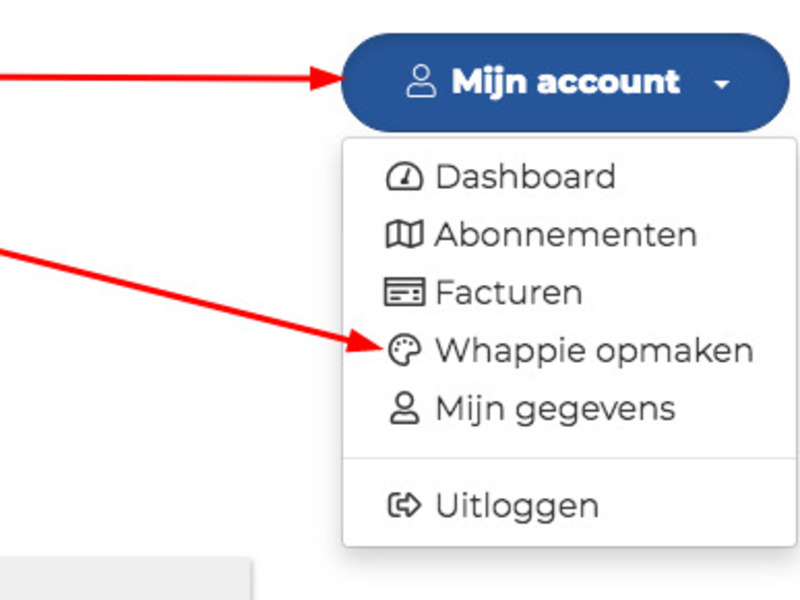The image size is (800, 600).
Task: Open Abonnementen from the account menu
Action: pos(569,234)
